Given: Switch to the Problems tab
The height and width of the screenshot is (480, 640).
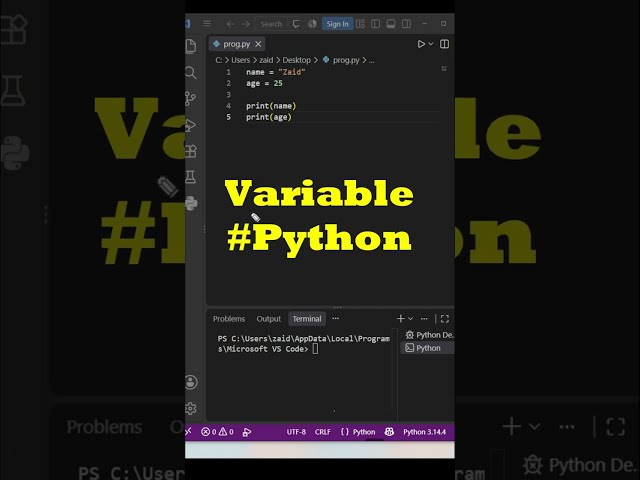Looking at the screenshot, I should 229,319.
